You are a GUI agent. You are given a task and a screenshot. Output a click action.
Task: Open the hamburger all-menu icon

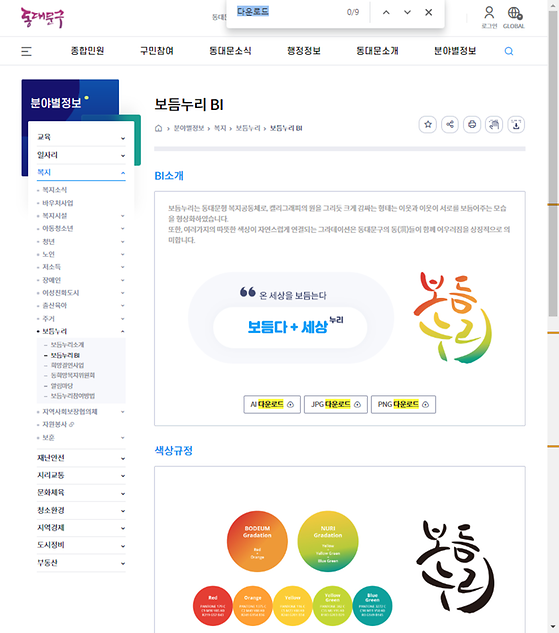26,51
